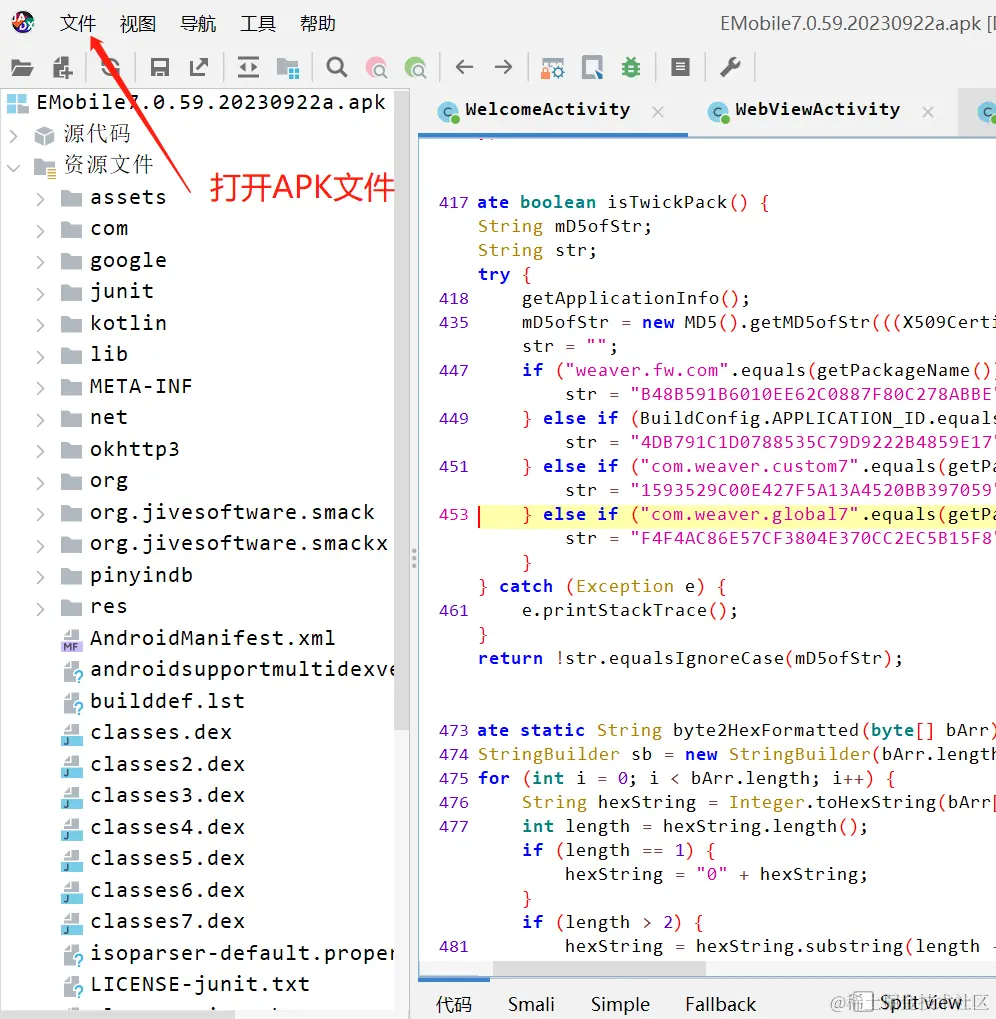Viewport: 996px width, 1019px height.
Task: Expand the META-INF folder
Action: click(x=40, y=388)
